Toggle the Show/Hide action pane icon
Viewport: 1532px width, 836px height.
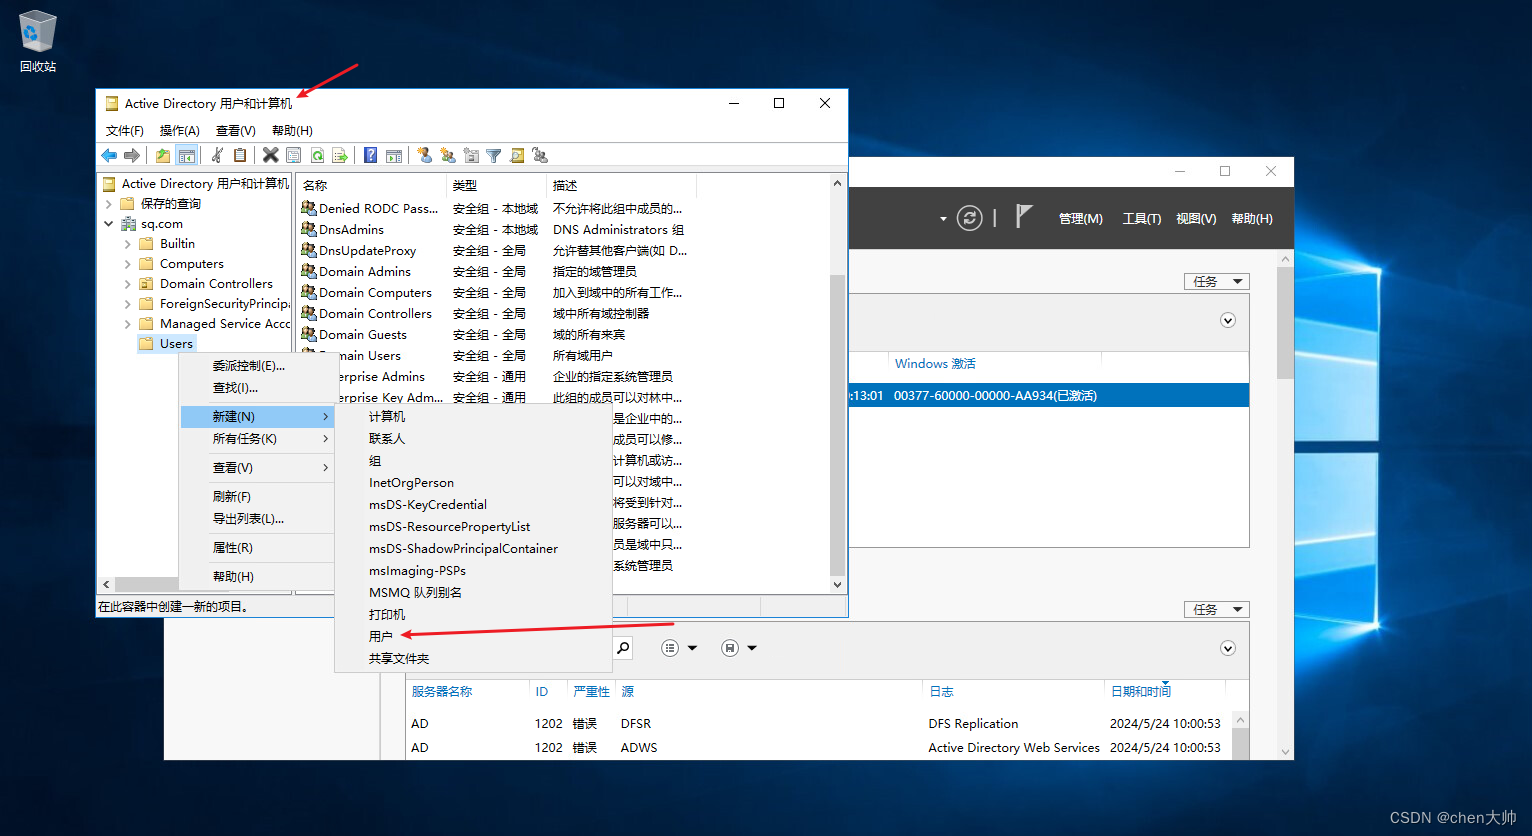point(394,155)
